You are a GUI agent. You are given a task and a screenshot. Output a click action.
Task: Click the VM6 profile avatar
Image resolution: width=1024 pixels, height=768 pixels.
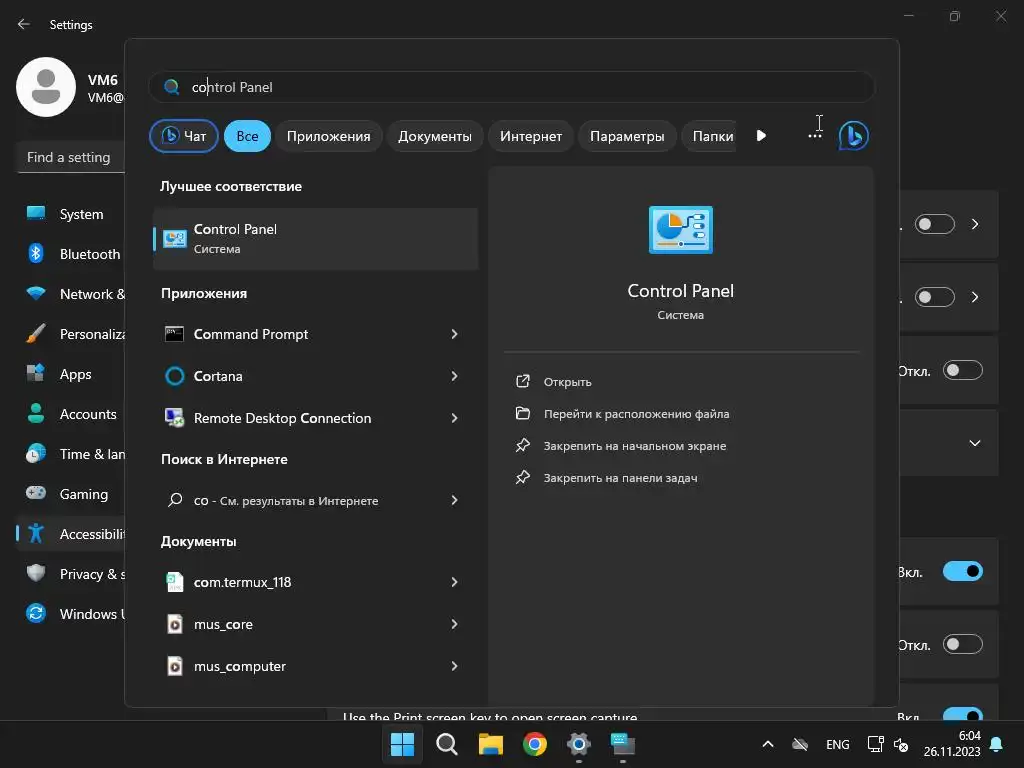[x=46, y=87]
